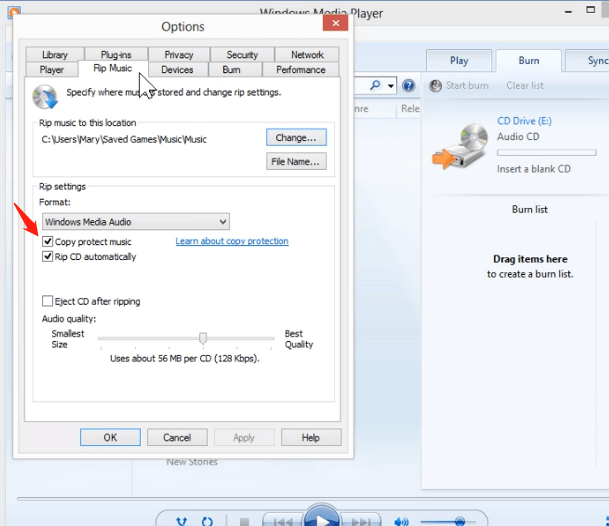This screenshot has width=609, height=526.
Task: Click the Play button in playback controls
Action: point(321,519)
